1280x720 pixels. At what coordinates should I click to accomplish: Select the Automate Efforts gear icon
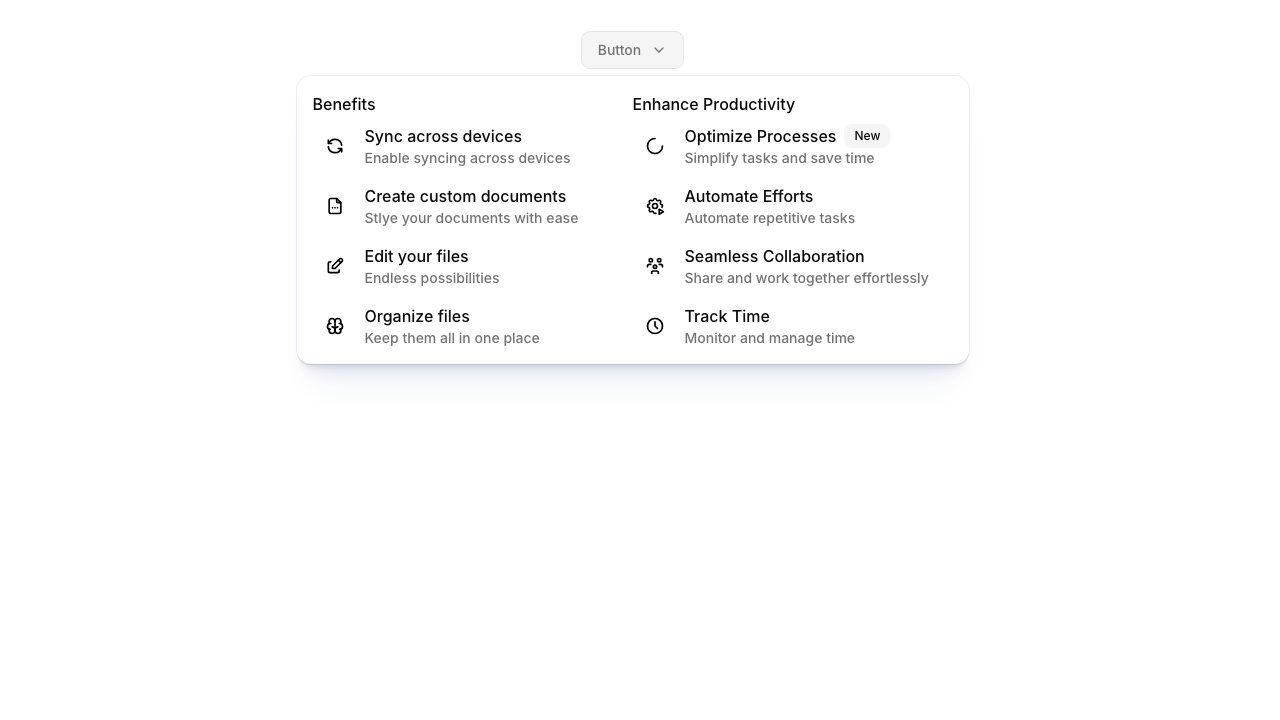[655, 206]
